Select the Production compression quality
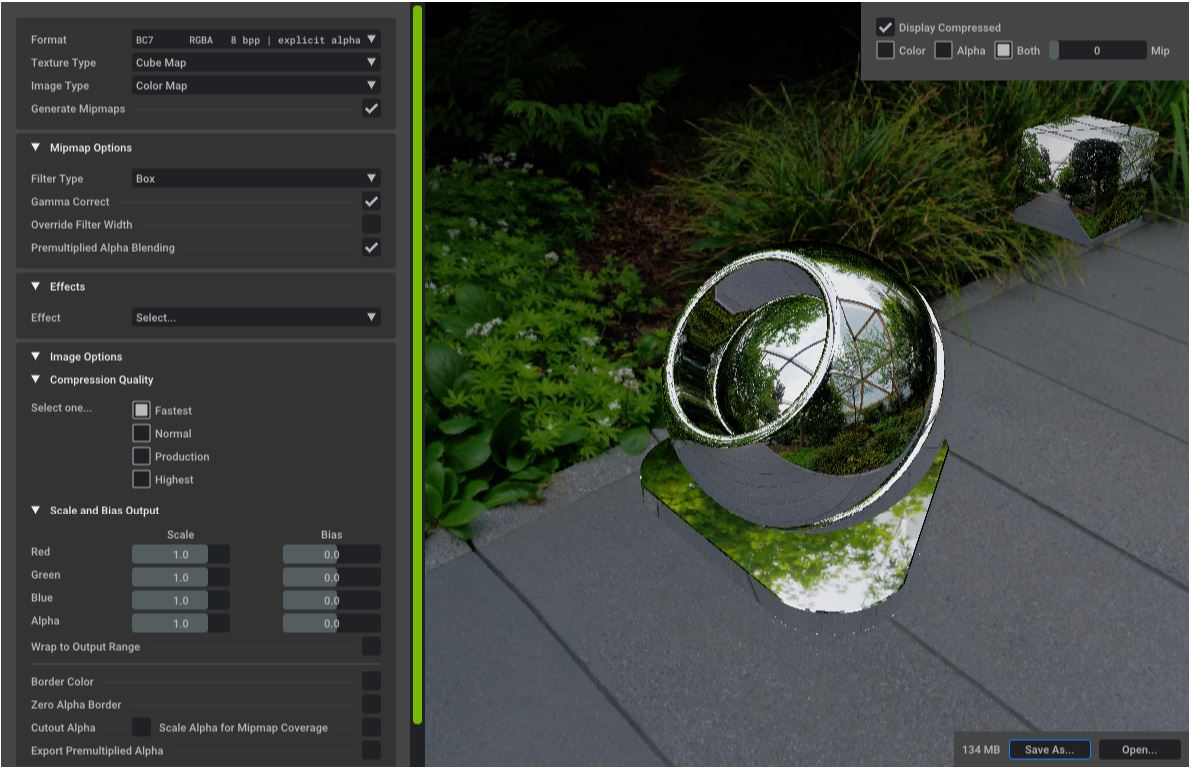The image size is (1193, 770). pos(142,457)
